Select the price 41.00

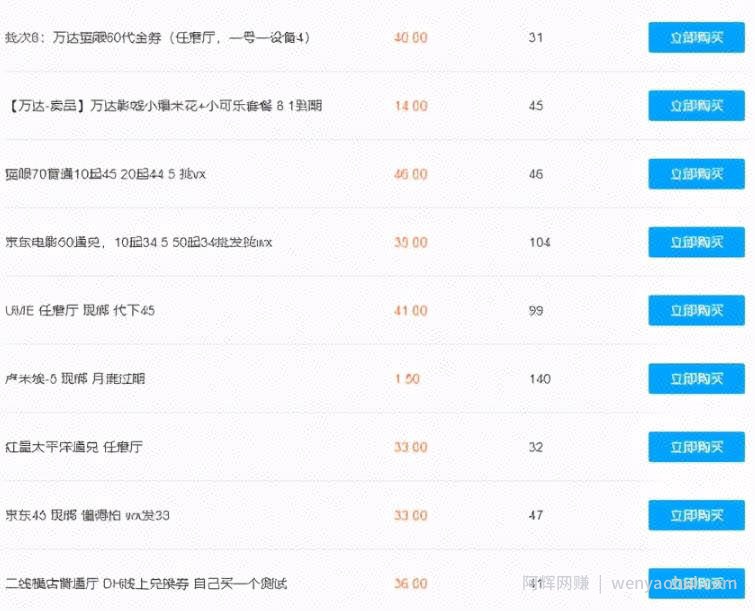pyautogui.click(x=411, y=311)
